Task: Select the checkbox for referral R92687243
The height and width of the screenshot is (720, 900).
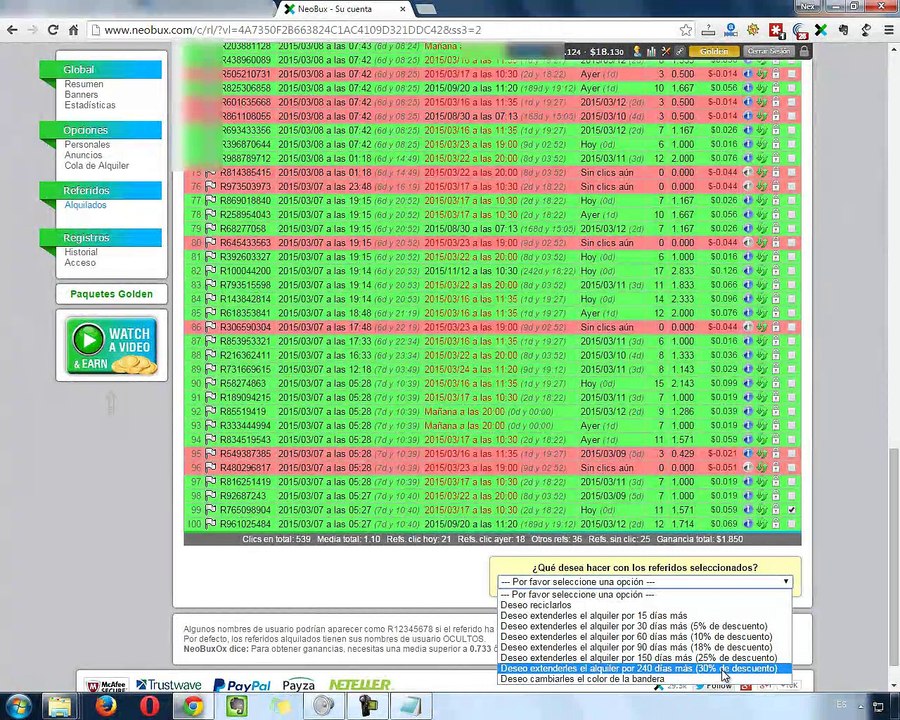Action: [x=792, y=496]
